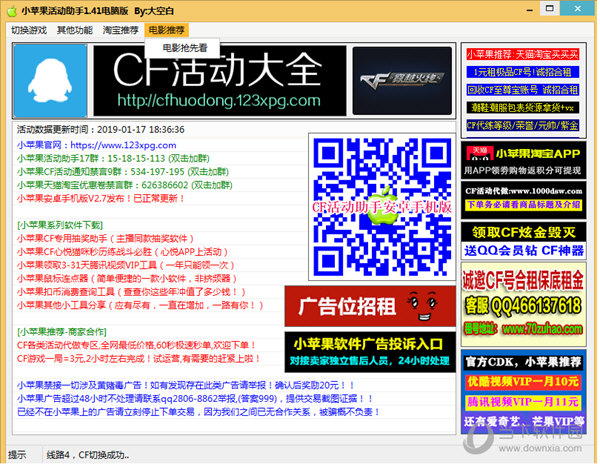Click the CF活动大全 banner

[x=220, y=81]
